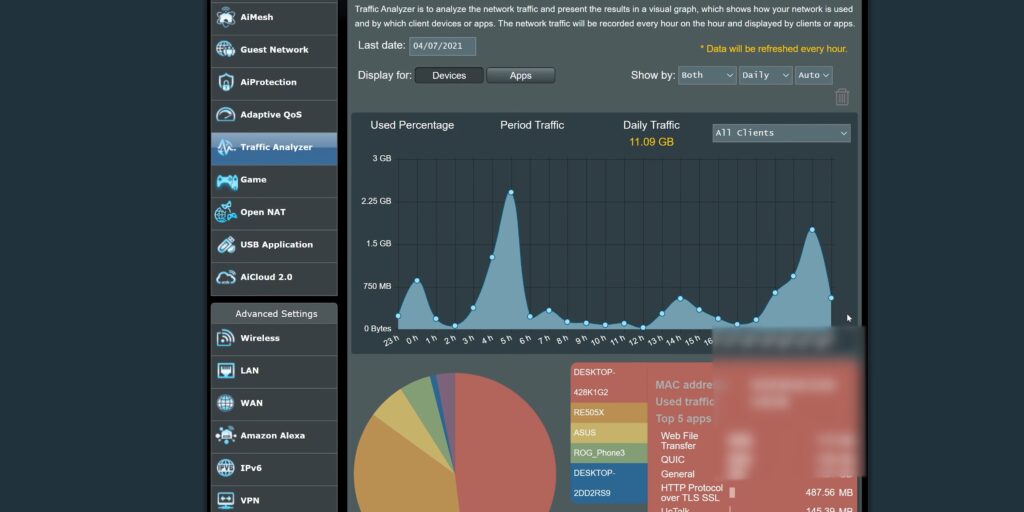Click the RE505X legend color swatch
Screen dimensions: 1024x512
click(608, 411)
